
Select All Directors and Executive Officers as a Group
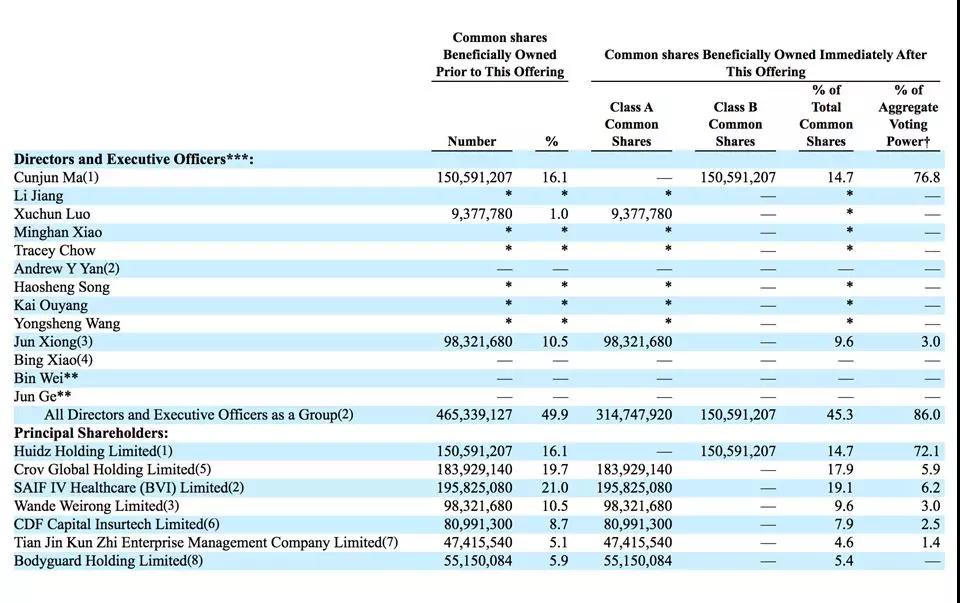[x=199, y=415]
